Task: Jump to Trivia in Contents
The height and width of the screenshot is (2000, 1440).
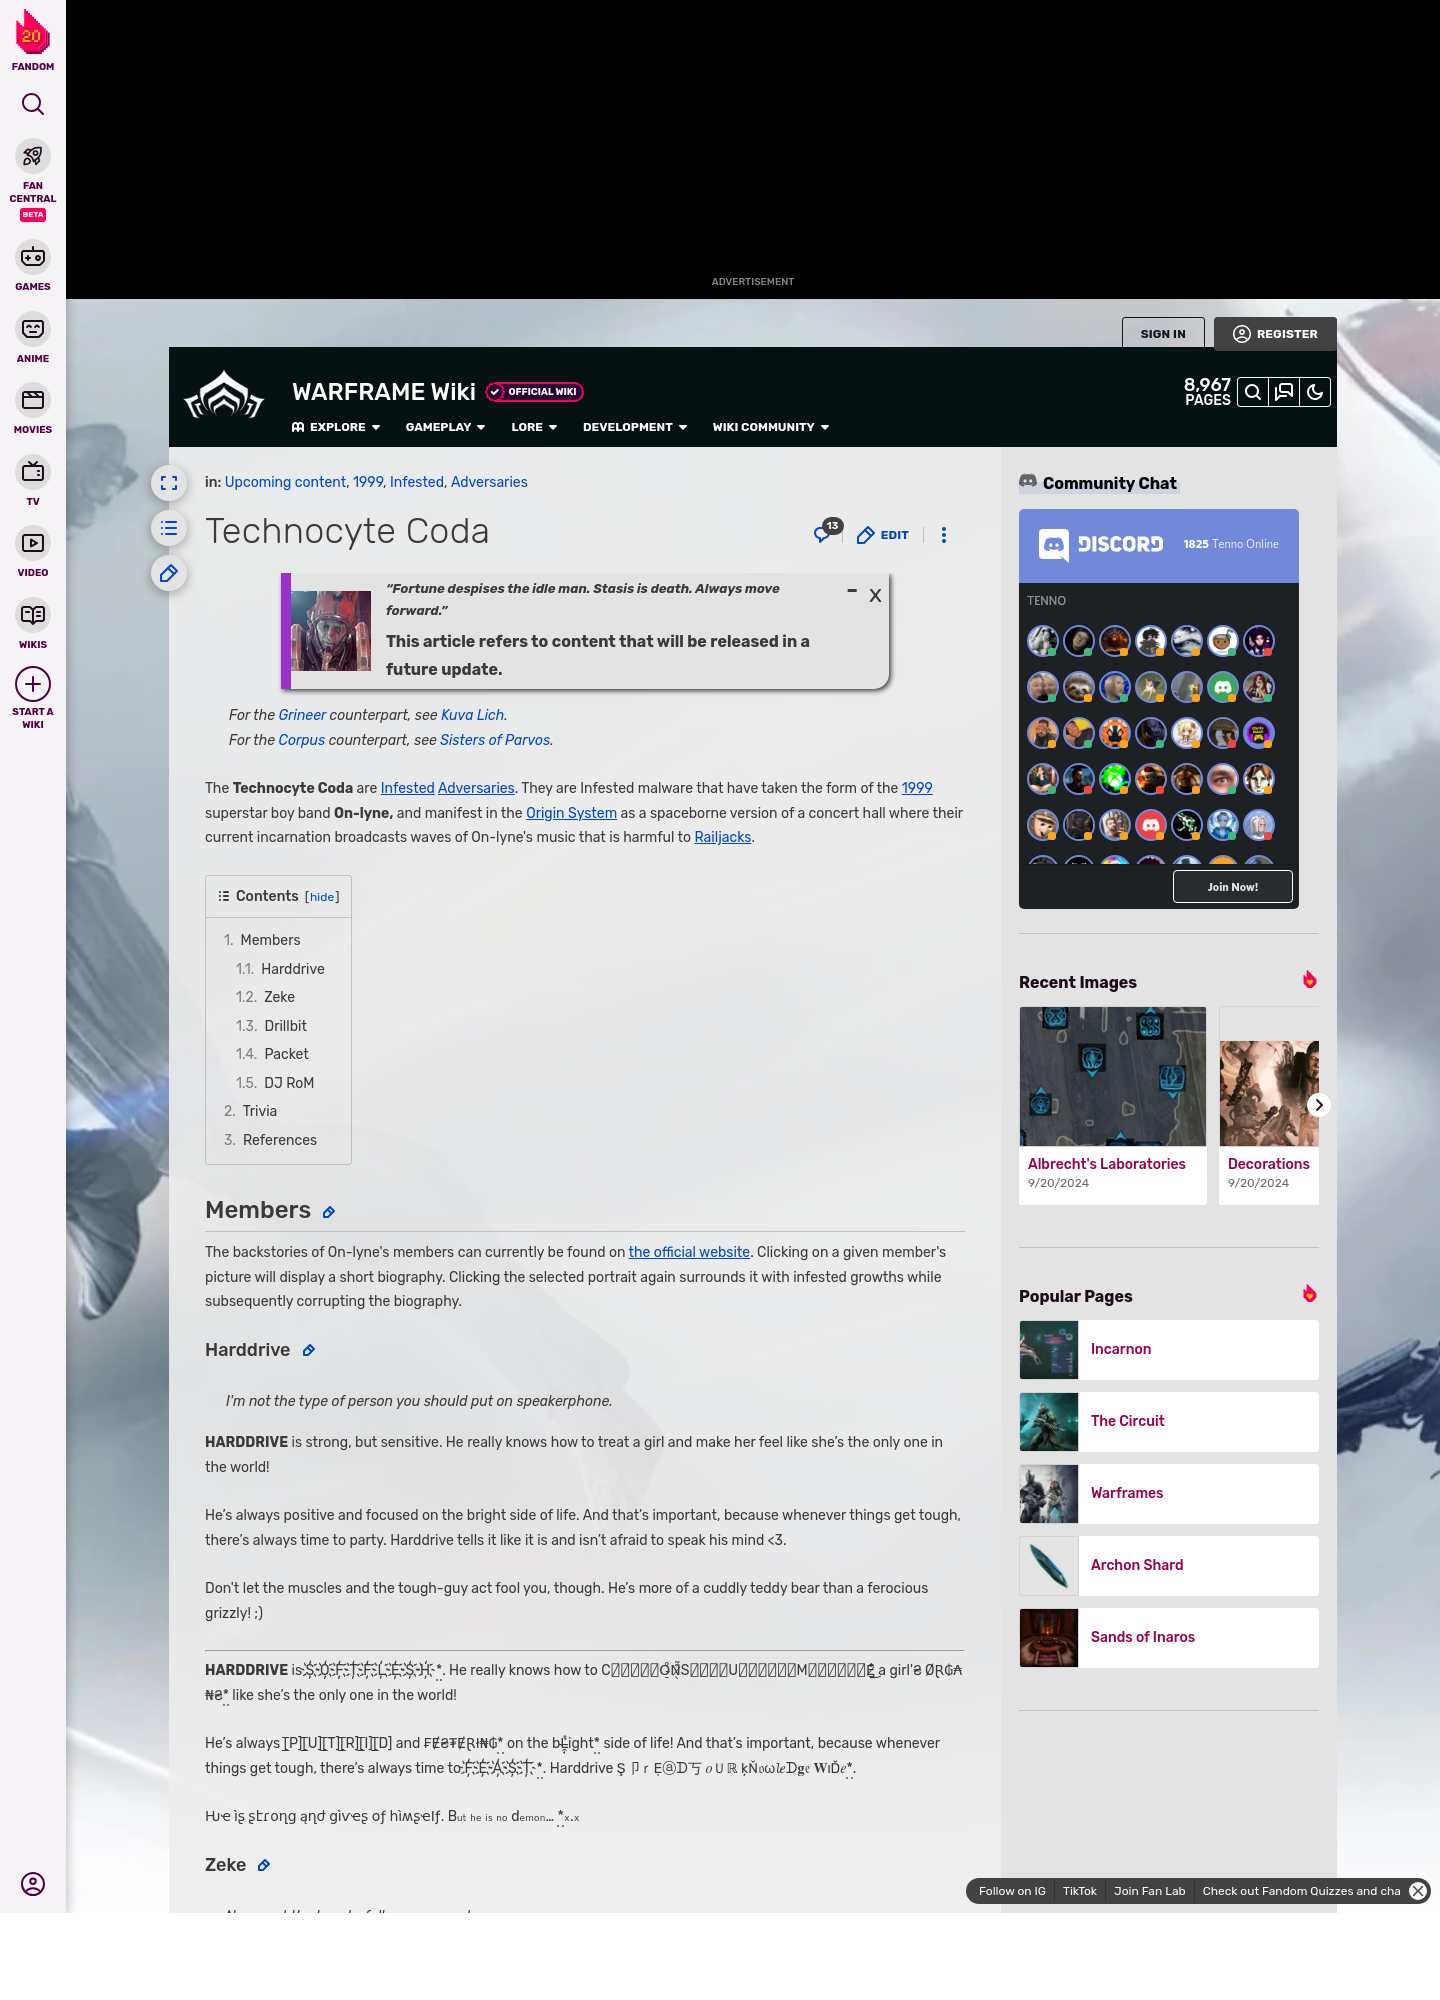Action: (x=260, y=1111)
